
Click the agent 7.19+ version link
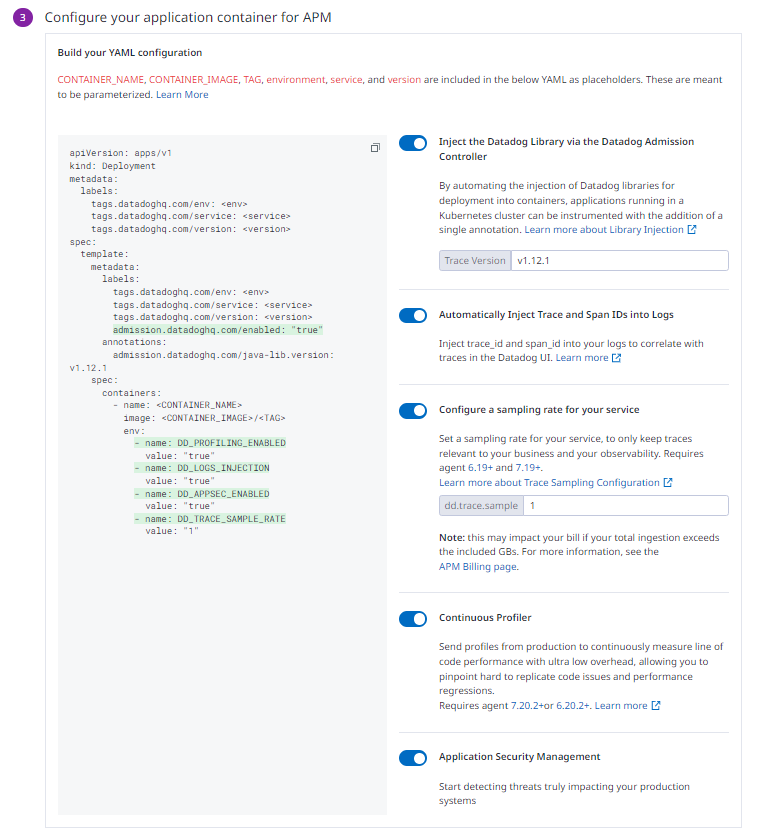(528, 468)
